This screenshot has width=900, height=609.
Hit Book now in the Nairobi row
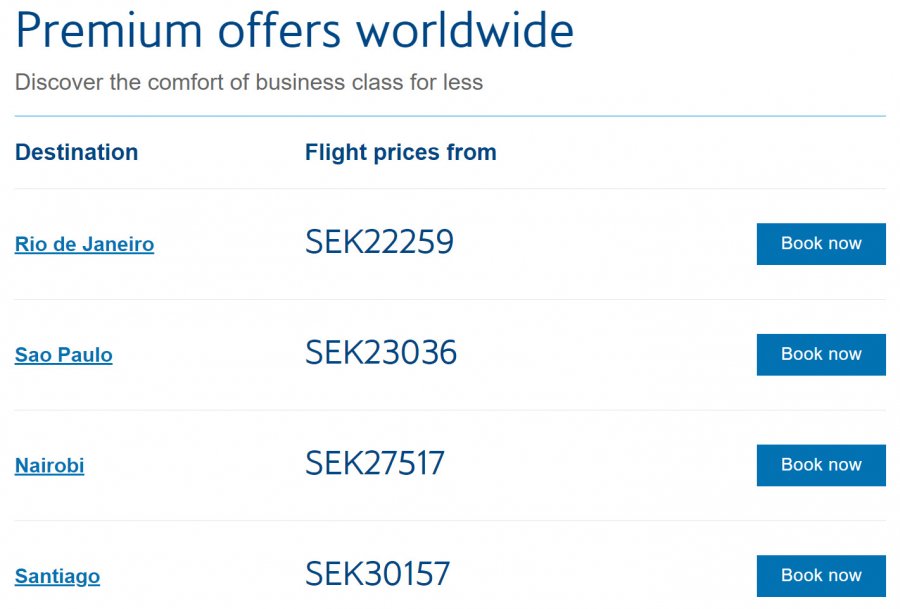(x=820, y=465)
